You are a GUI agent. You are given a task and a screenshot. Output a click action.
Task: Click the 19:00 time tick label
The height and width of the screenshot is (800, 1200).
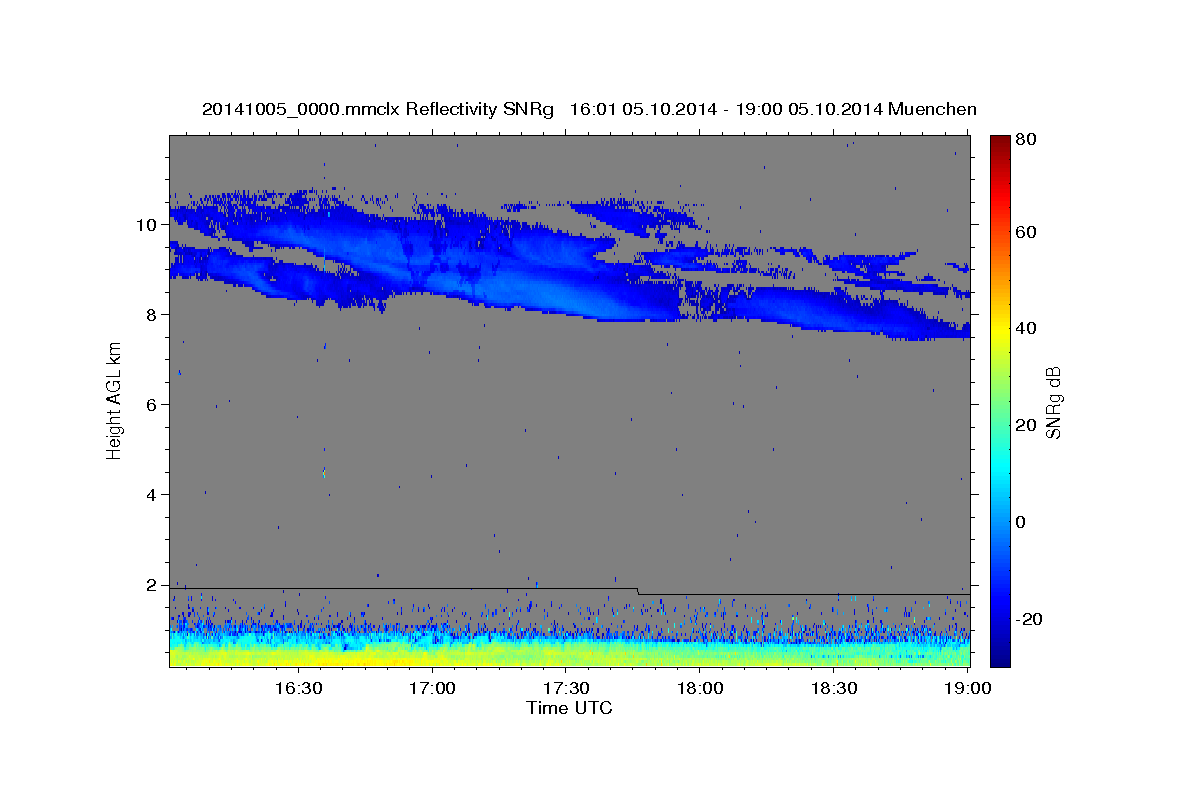coord(967,689)
